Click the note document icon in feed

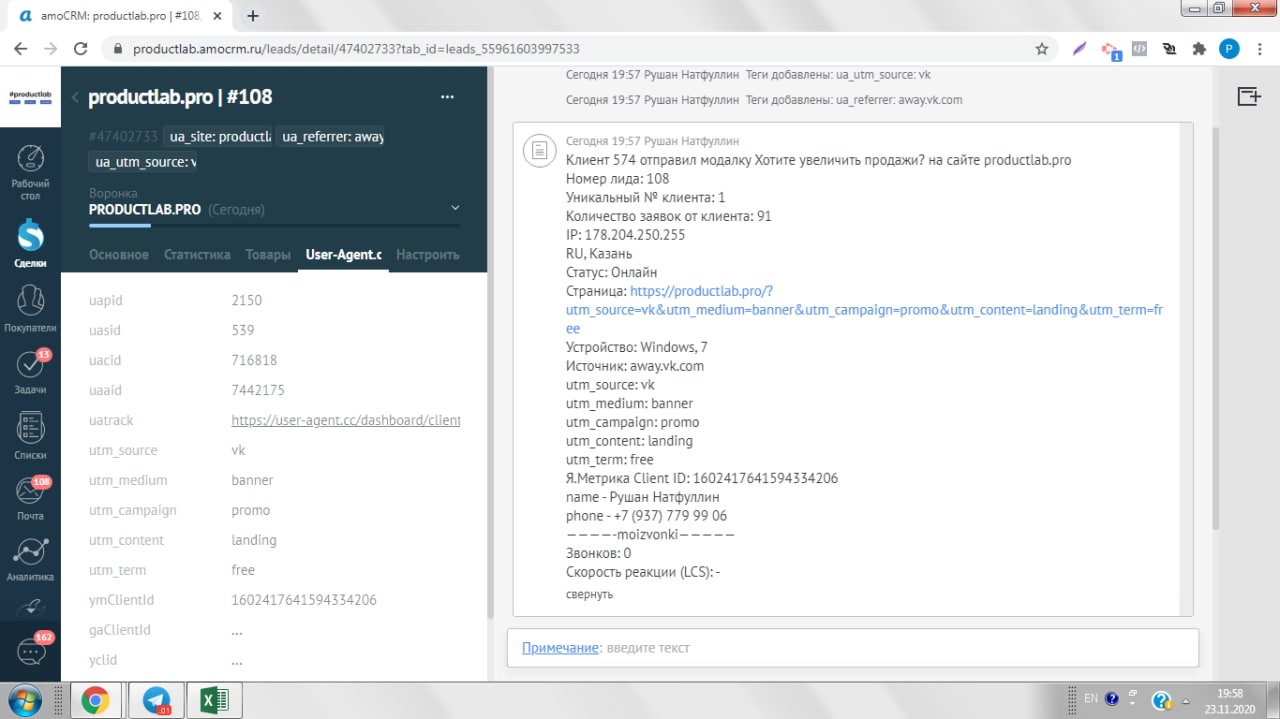tap(539, 150)
